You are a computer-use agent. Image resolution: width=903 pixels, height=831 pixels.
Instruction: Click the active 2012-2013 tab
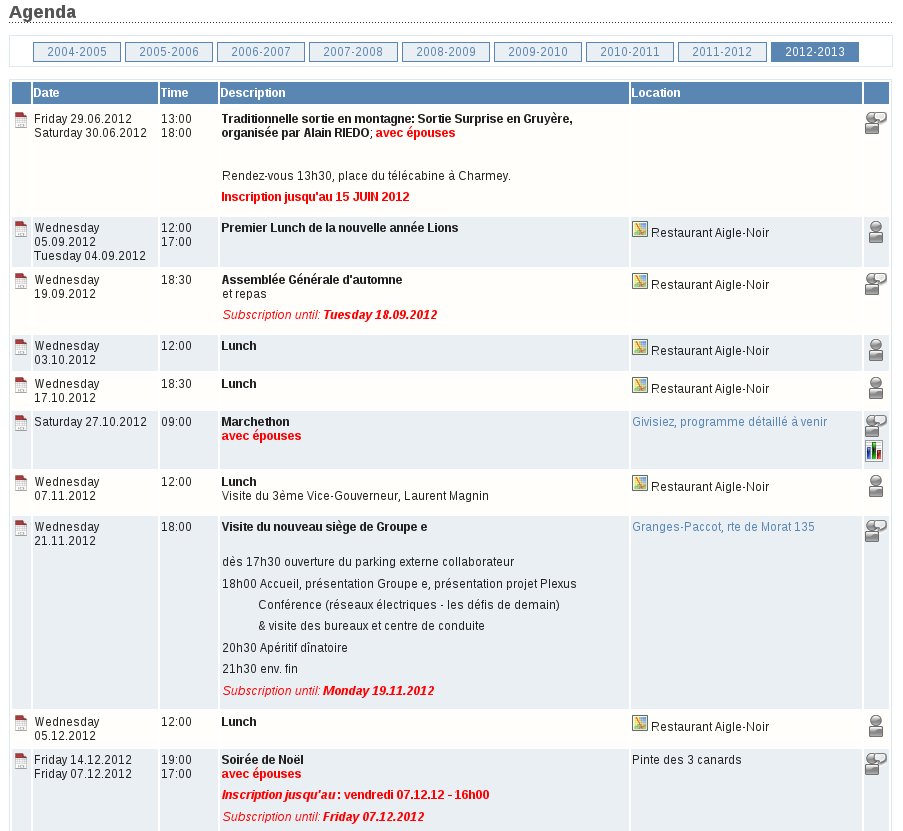(815, 52)
